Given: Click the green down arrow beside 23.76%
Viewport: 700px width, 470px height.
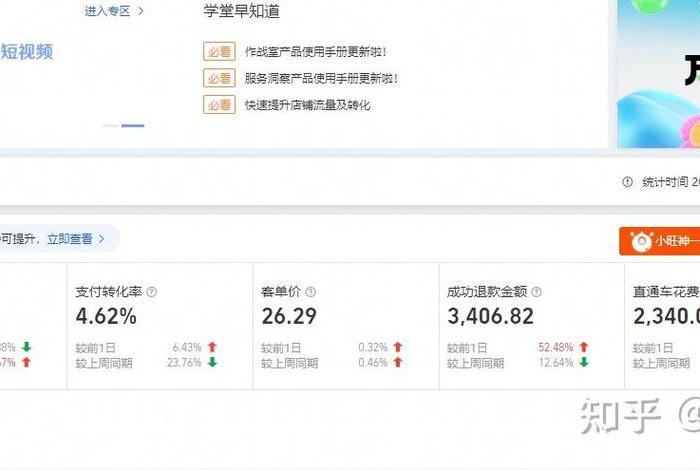Looking at the screenshot, I should pyautogui.click(x=212, y=362).
